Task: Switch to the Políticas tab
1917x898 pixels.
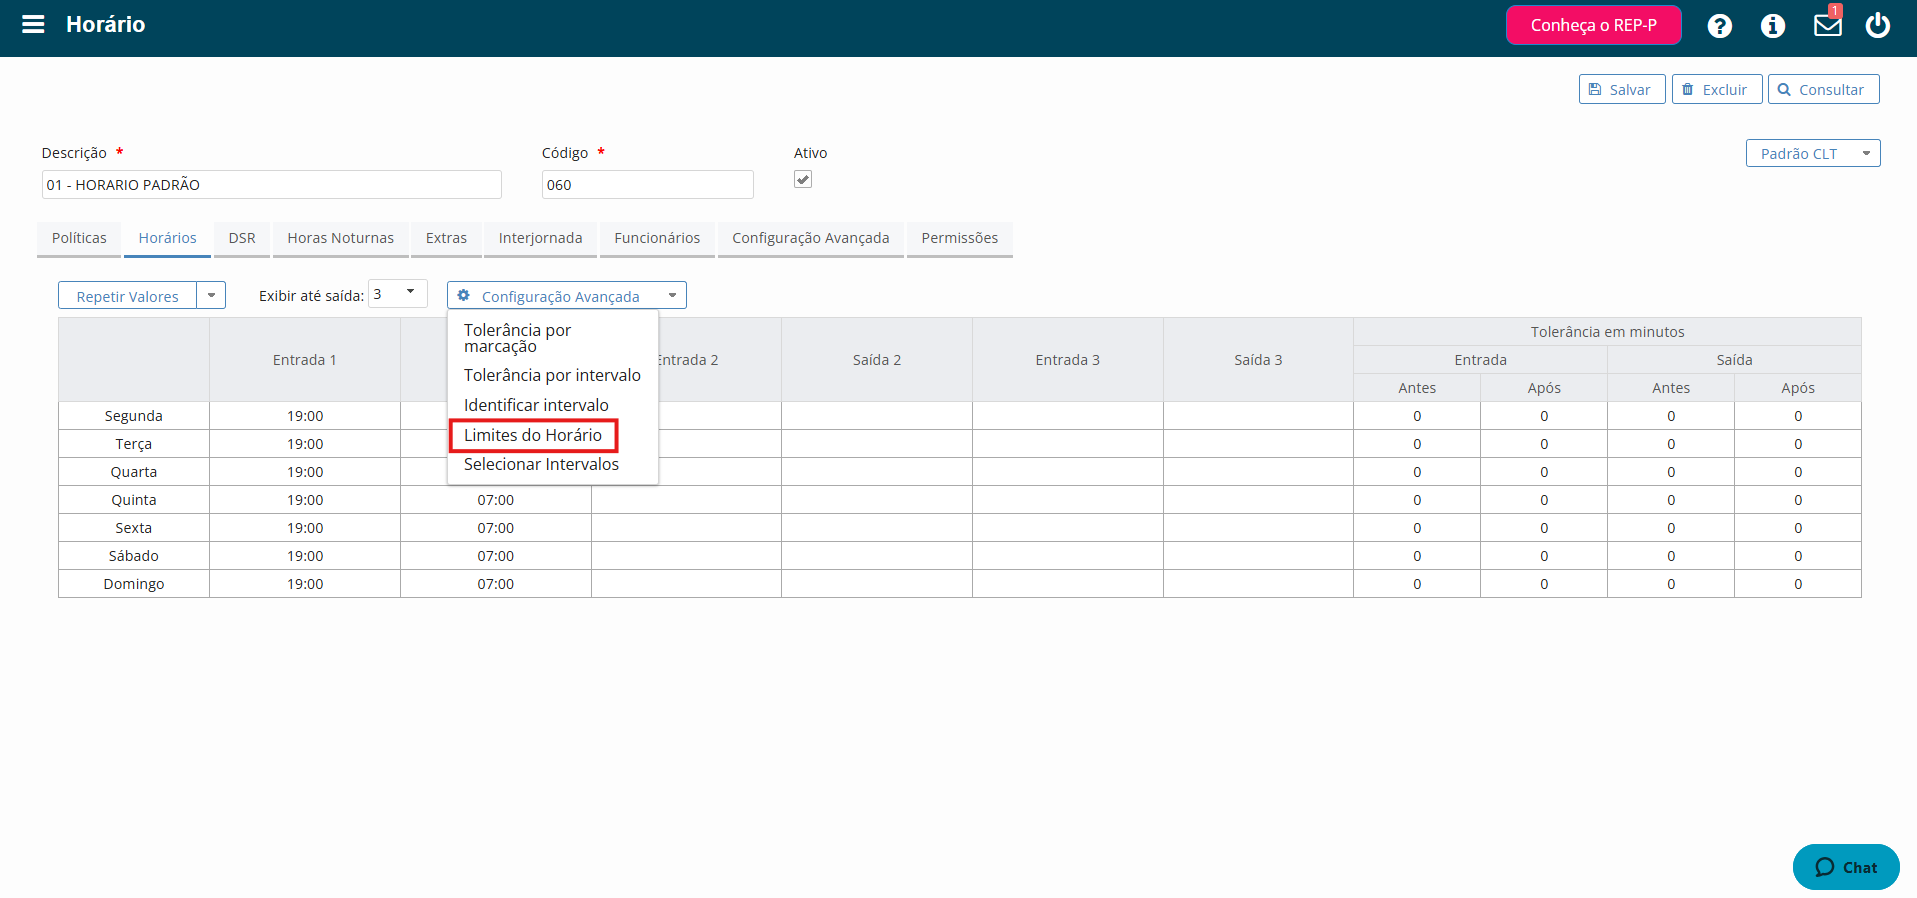Action: [x=79, y=238]
